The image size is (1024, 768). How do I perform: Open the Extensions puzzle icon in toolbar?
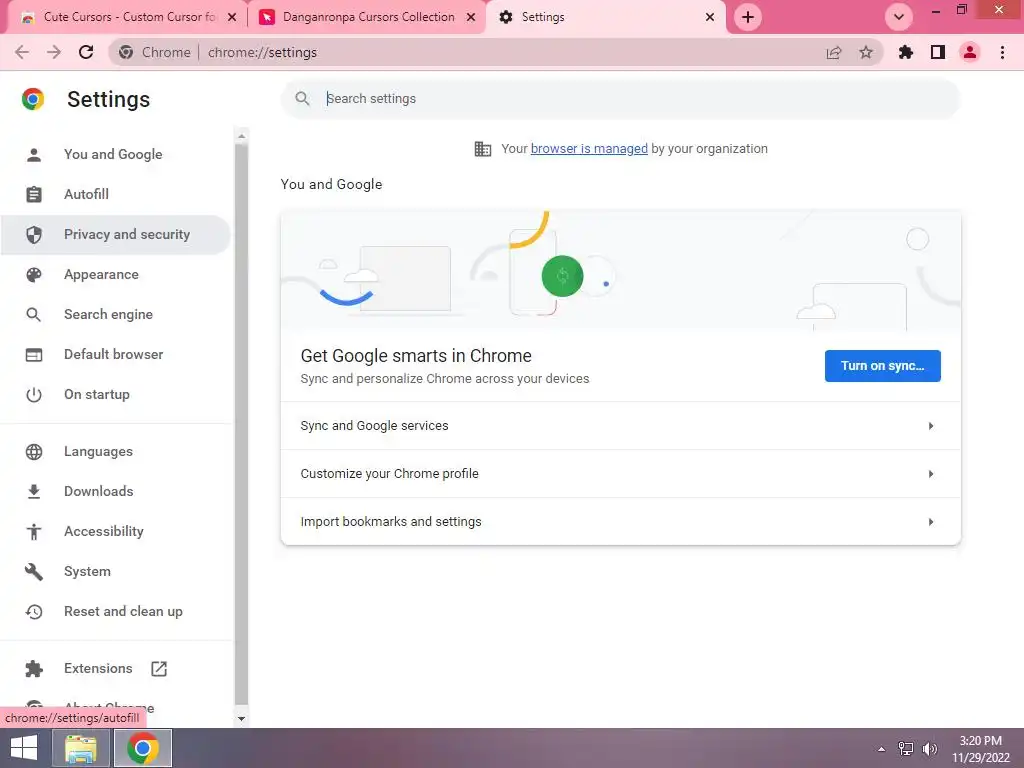click(x=906, y=52)
